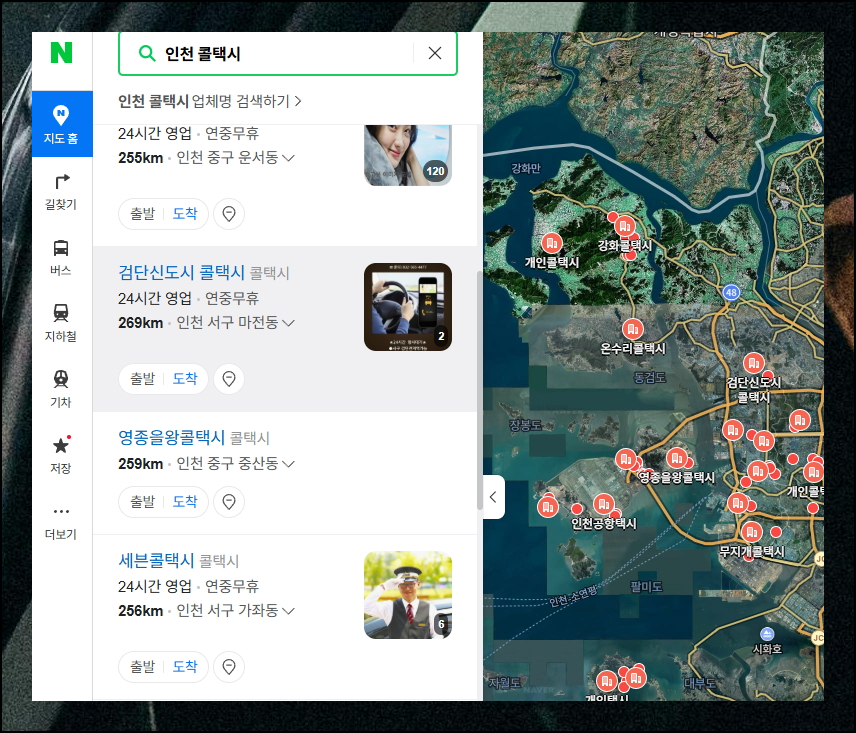This screenshot has height=733, width=856.
Task: Click the location pin for 세븐콜택시
Action: click(x=229, y=667)
